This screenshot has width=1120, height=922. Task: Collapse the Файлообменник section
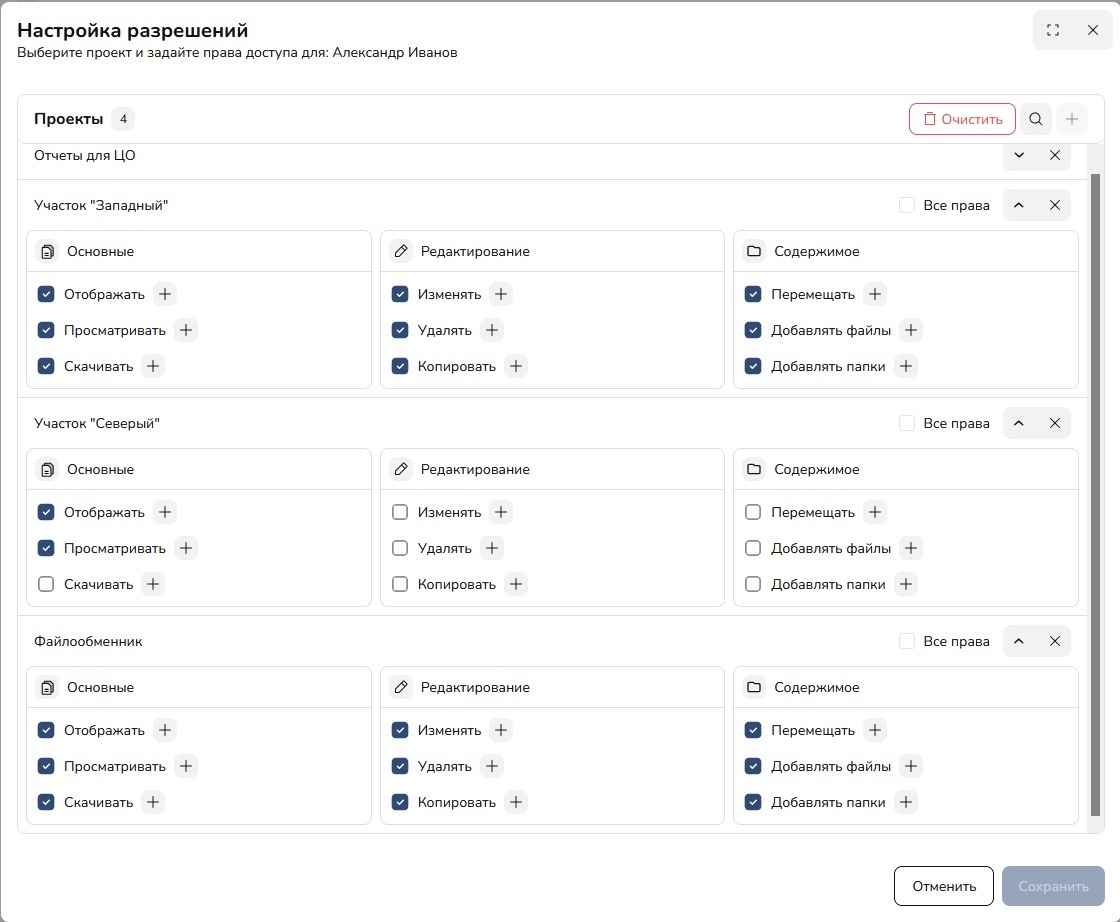(1019, 641)
